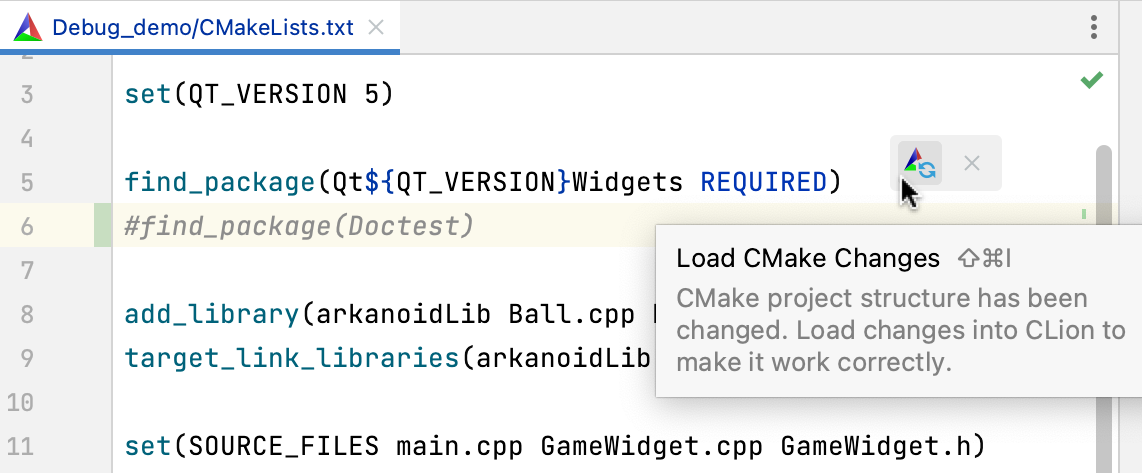The height and width of the screenshot is (473, 1142).
Task: Click the CMake file icon in the tab
Action: pos(28,27)
